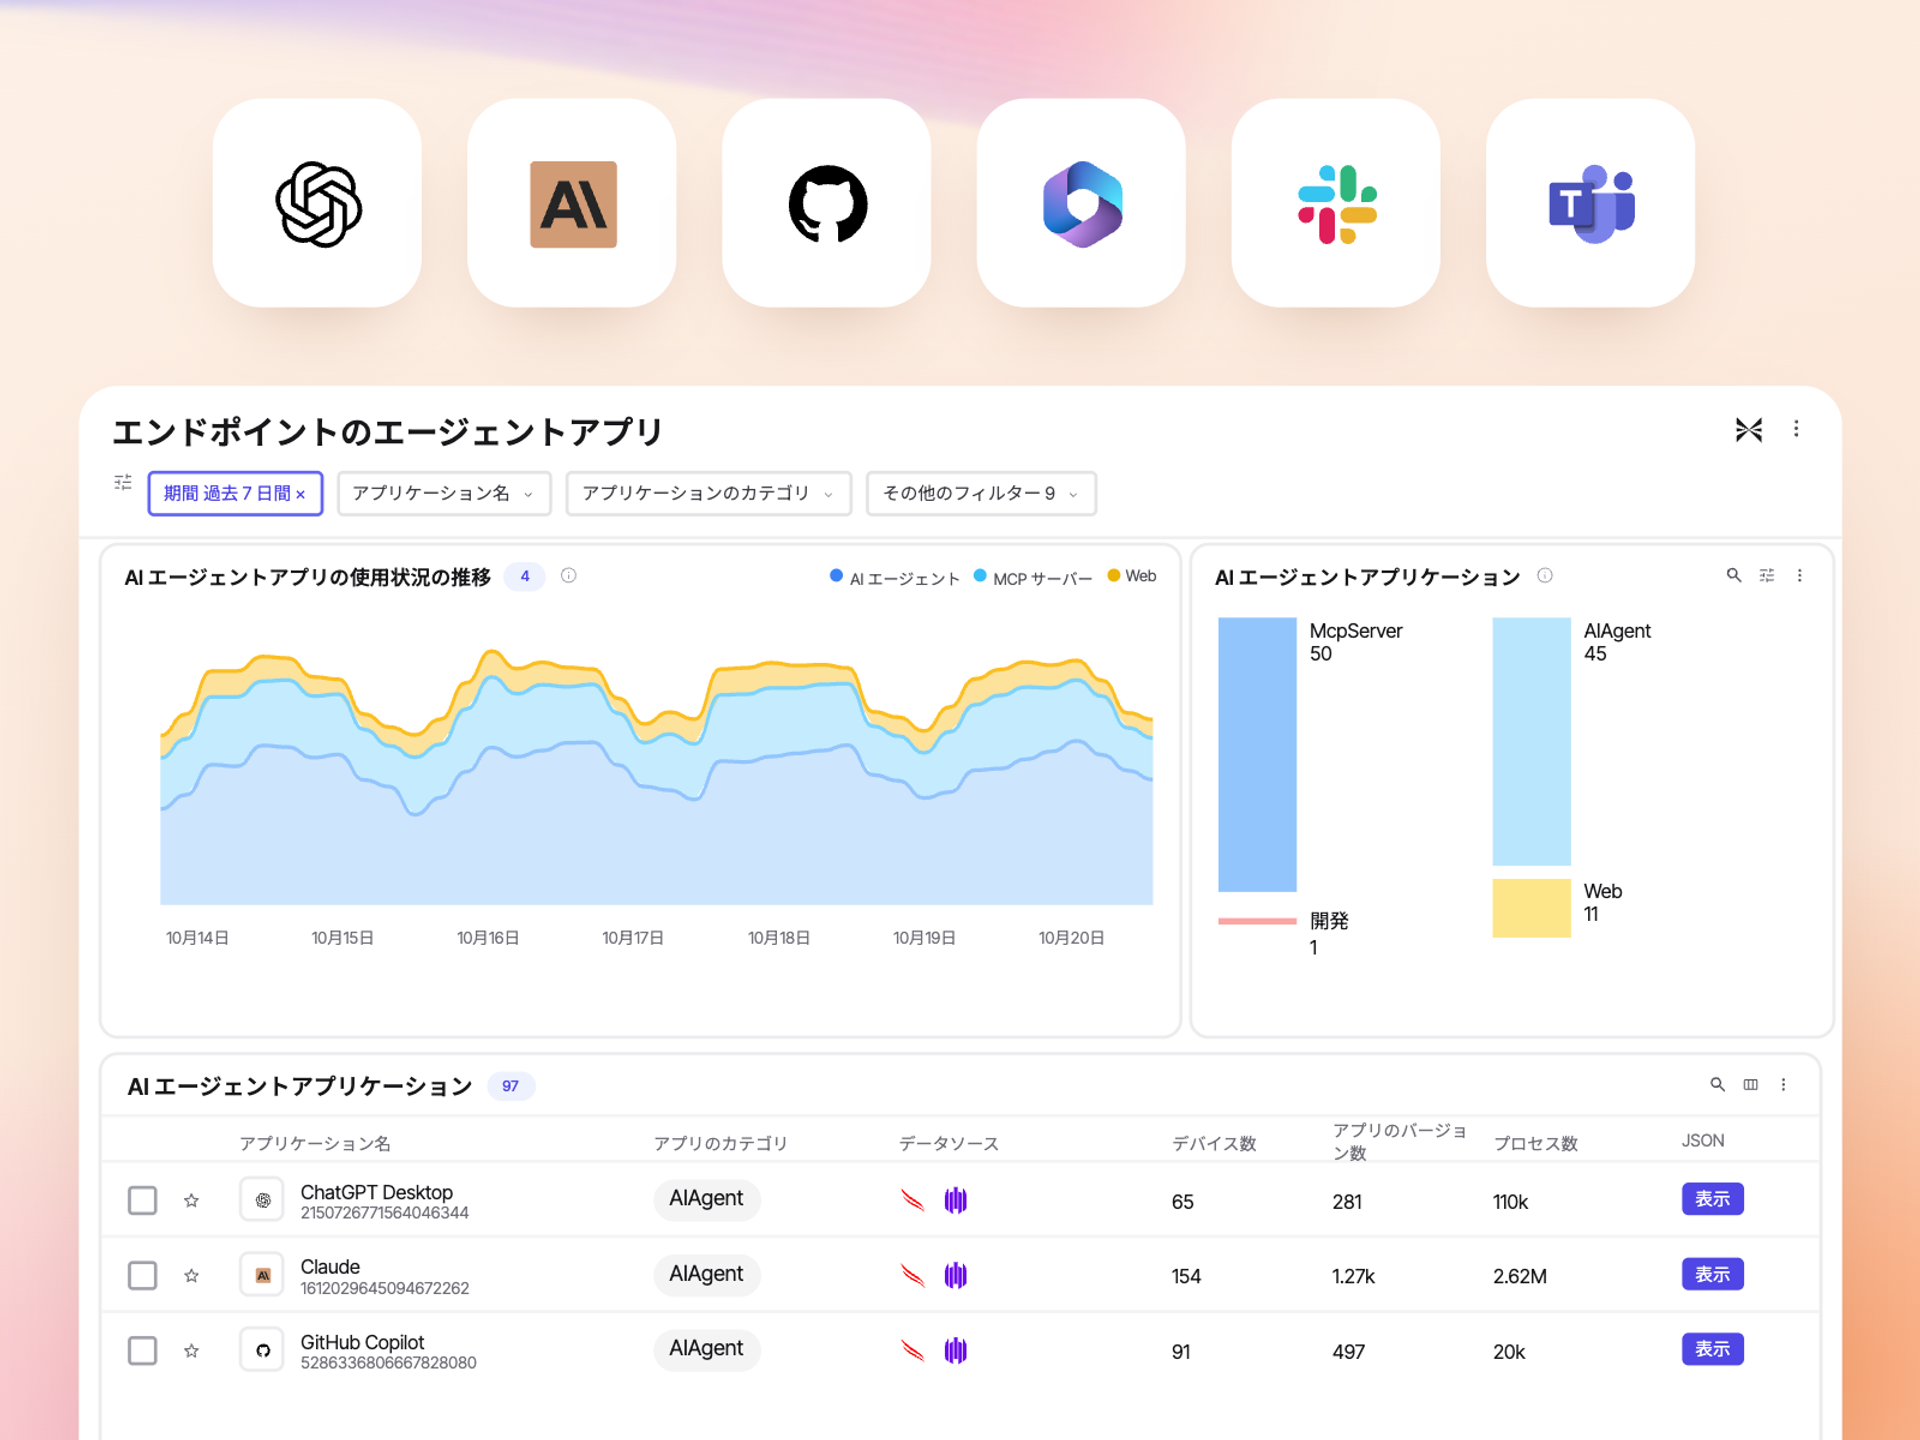Click search icon in the applications table header

pos(1717,1084)
